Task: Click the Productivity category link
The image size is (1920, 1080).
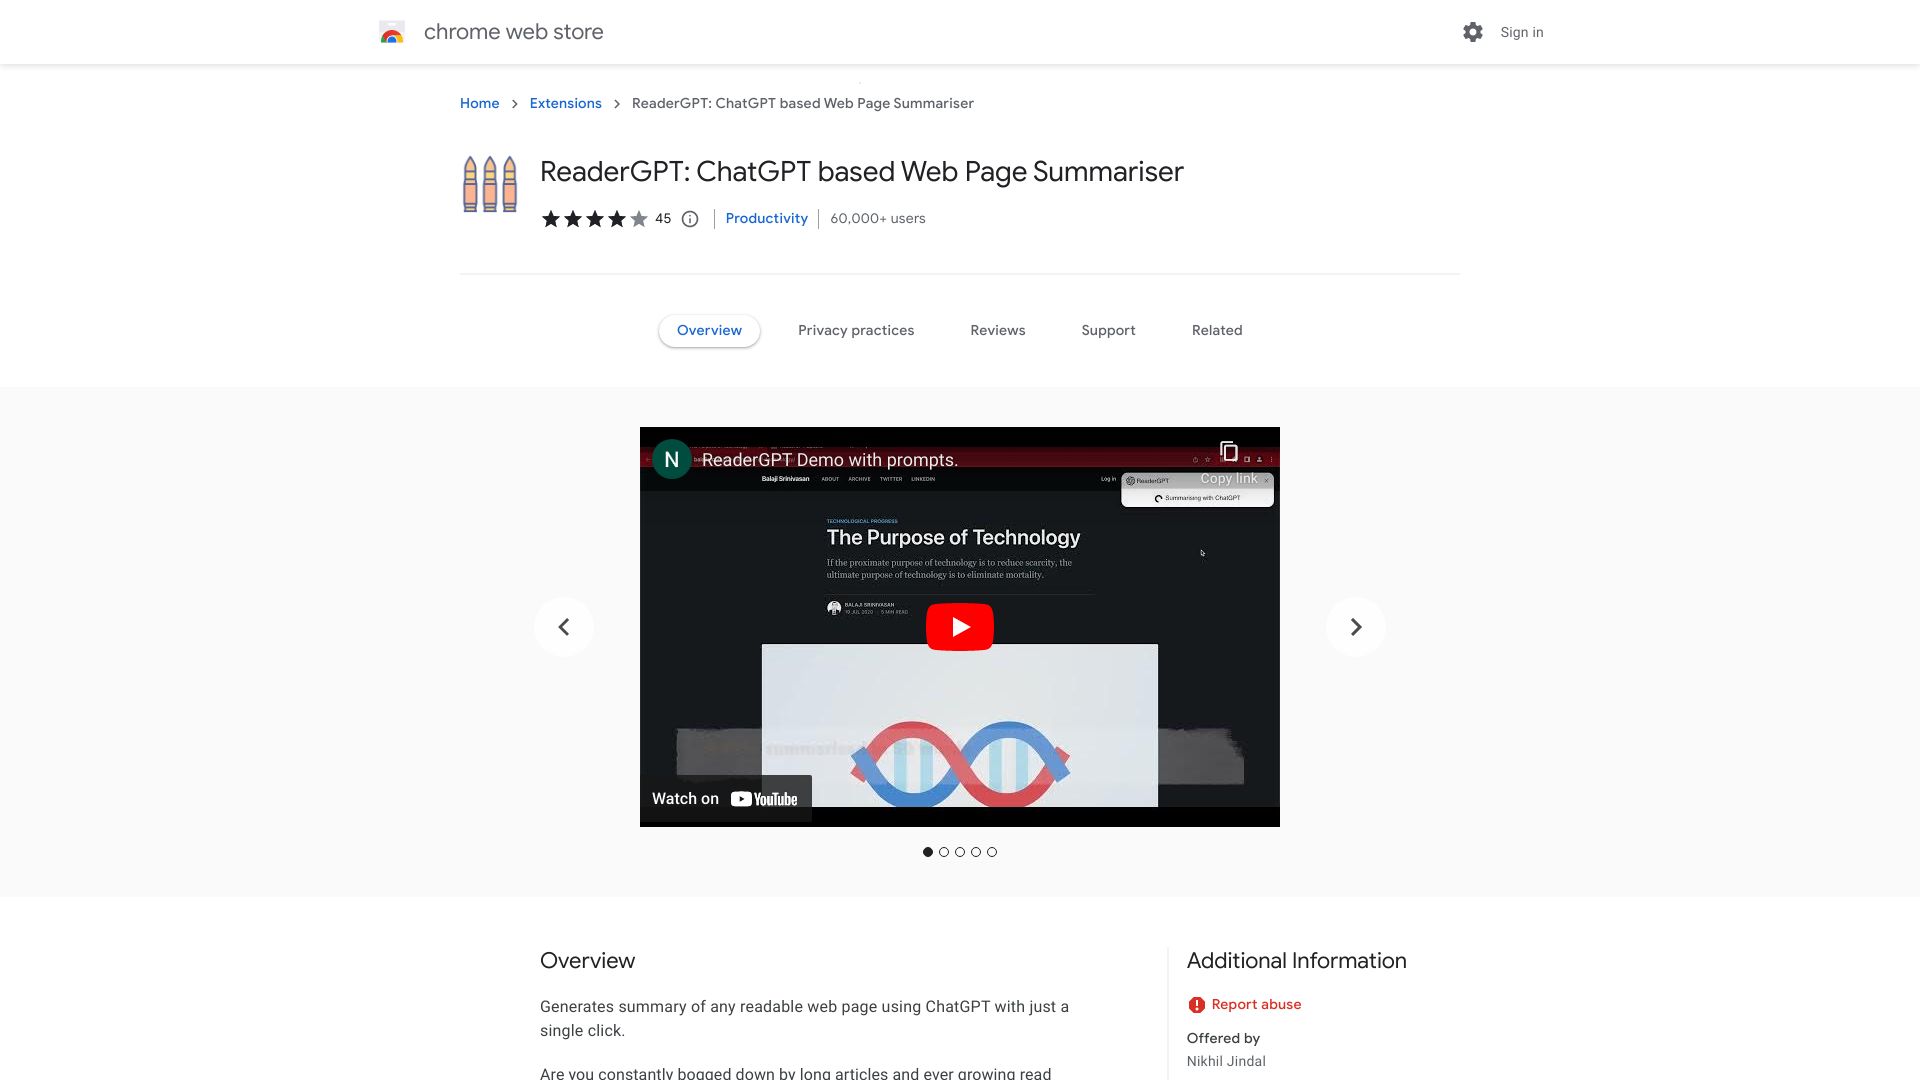Action: tap(766, 218)
